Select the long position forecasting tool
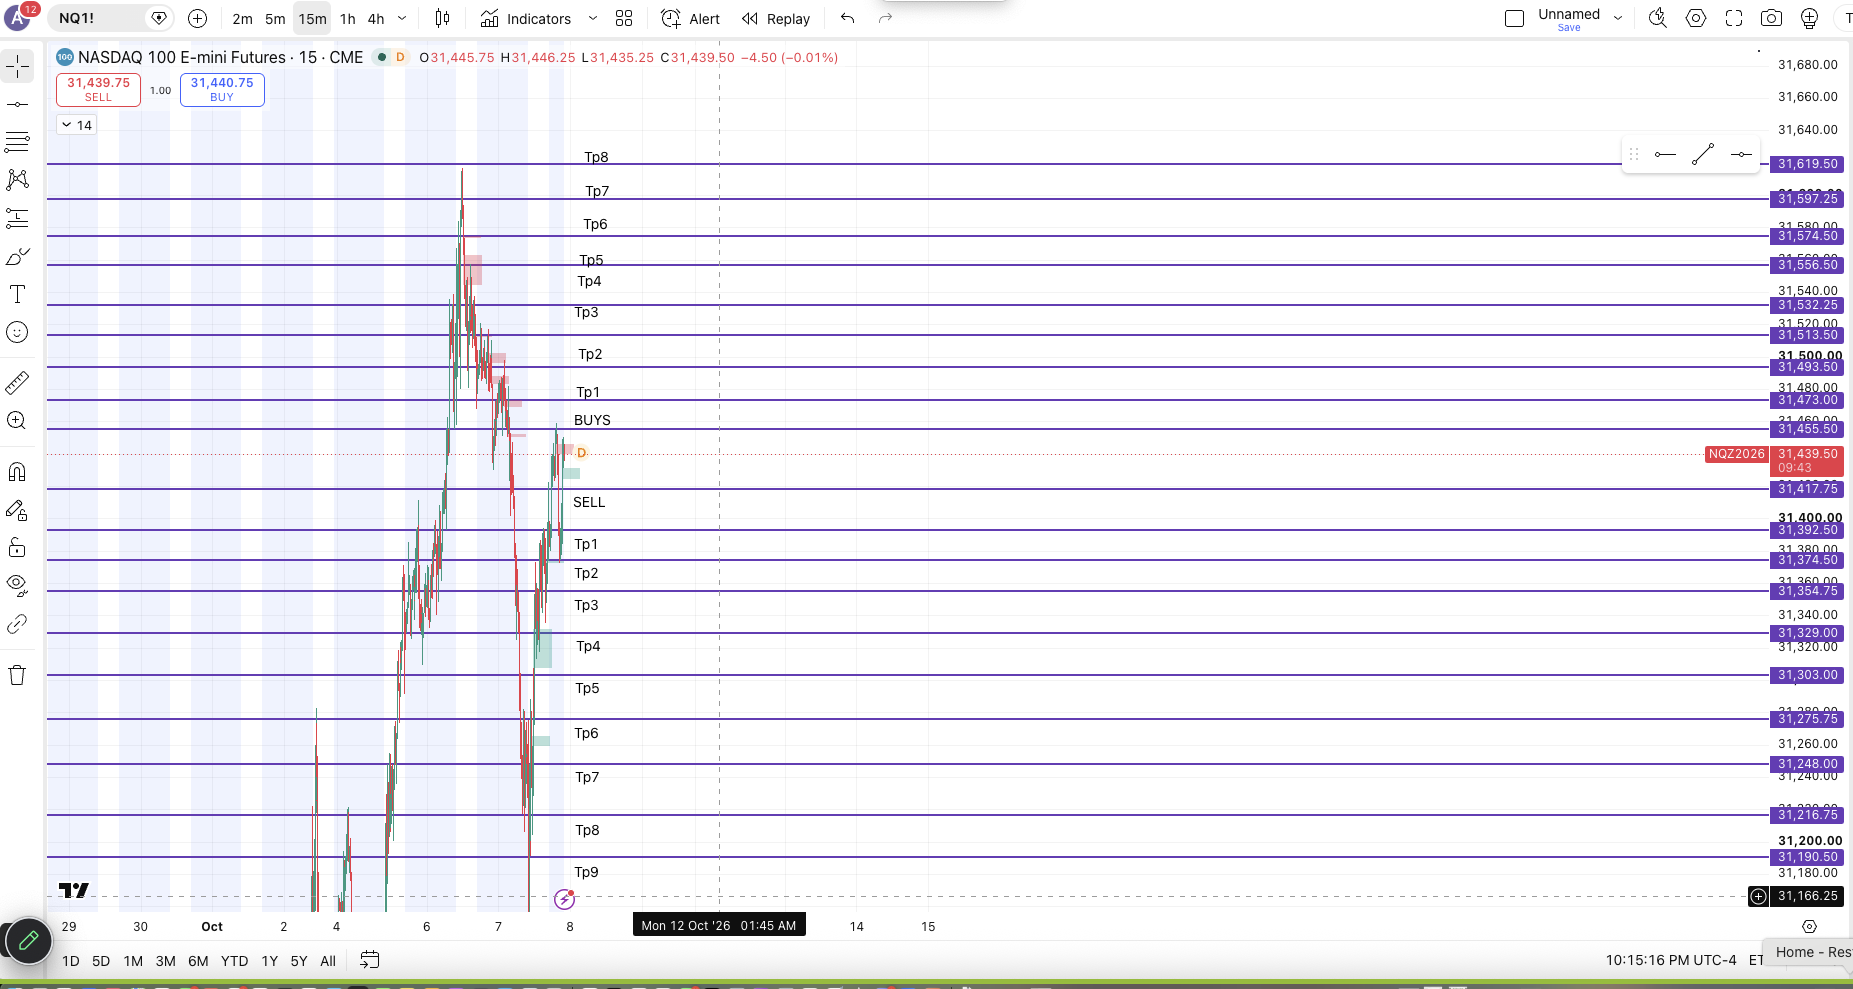This screenshot has height=989, width=1853. click(17, 218)
